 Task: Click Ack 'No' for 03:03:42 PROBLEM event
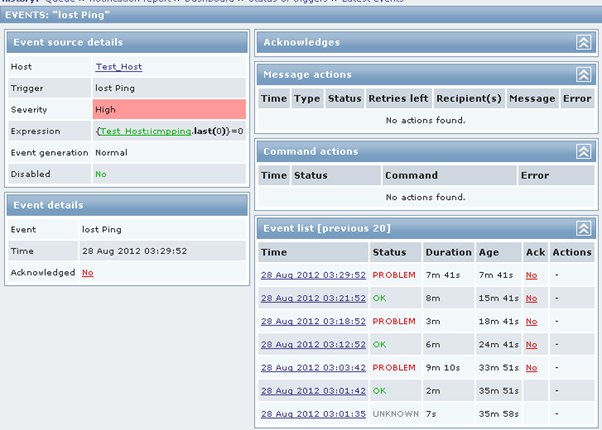tap(531, 367)
